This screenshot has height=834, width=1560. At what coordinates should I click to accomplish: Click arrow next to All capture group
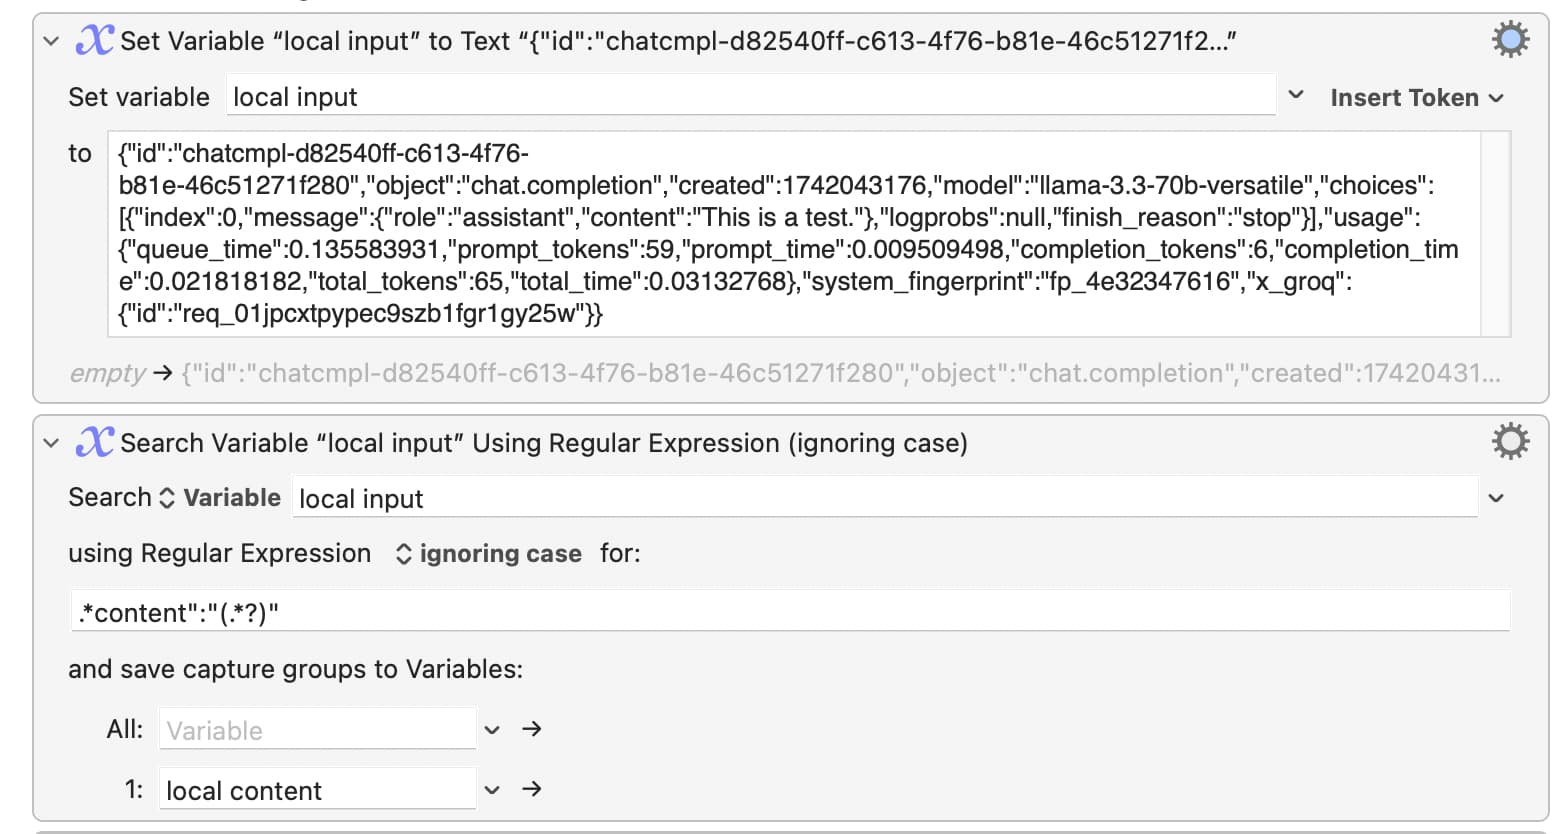532,729
